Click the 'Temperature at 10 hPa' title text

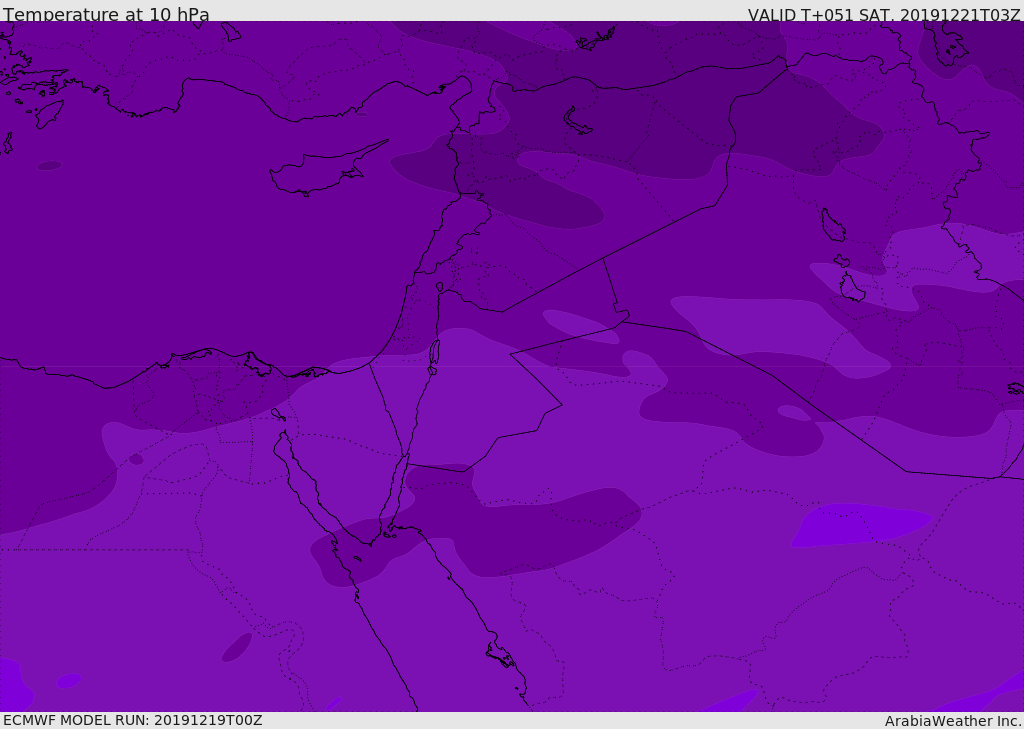106,14
